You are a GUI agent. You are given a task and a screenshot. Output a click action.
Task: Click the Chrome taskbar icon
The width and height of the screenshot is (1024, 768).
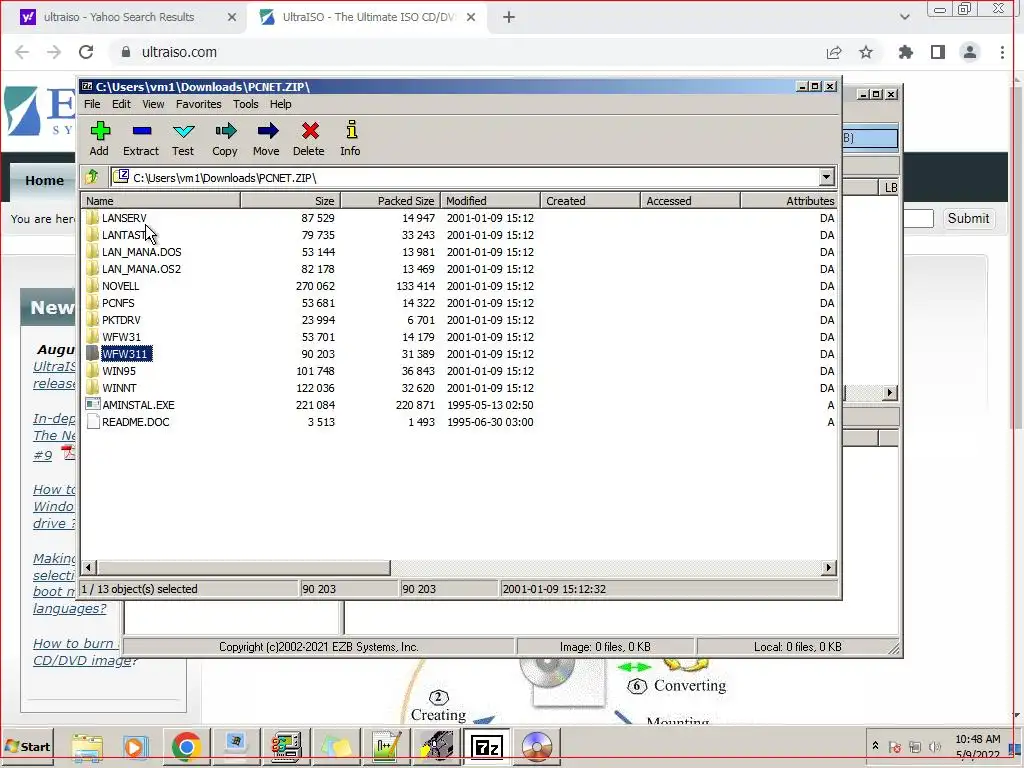186,746
